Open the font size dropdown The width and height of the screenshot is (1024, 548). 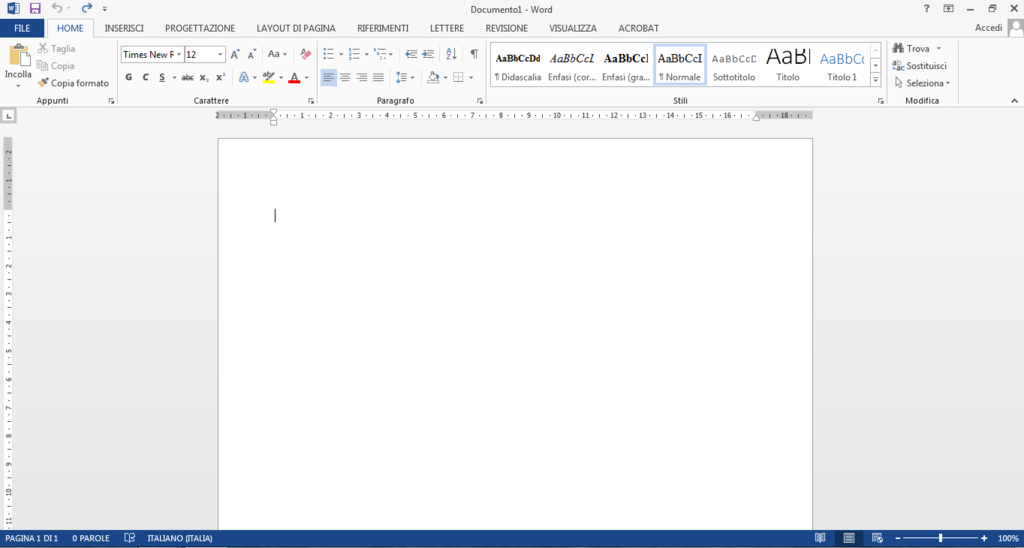coord(221,55)
